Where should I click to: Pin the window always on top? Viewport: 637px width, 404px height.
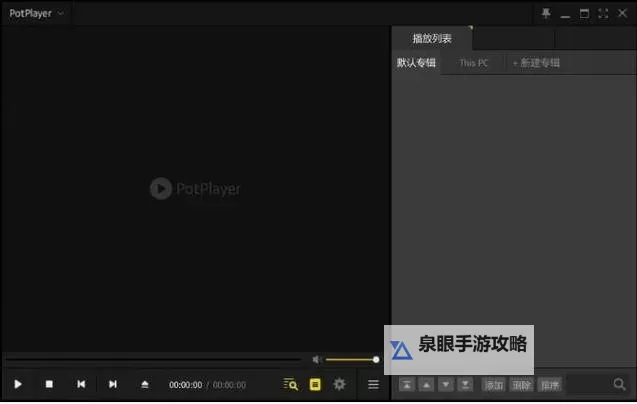[546, 13]
